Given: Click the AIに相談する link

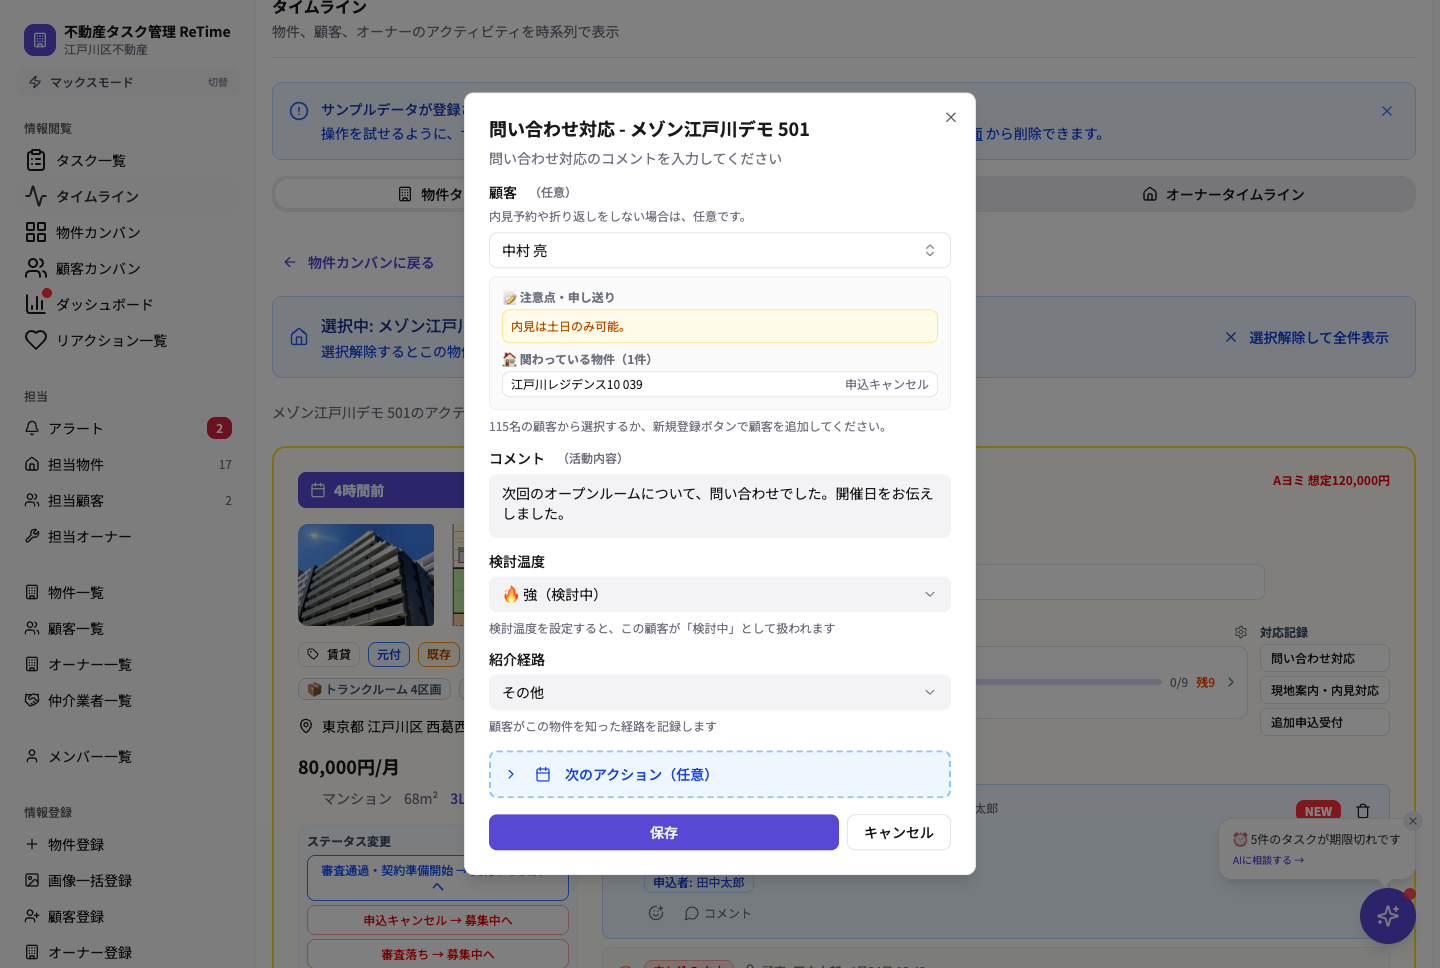Looking at the screenshot, I should [1268, 861].
